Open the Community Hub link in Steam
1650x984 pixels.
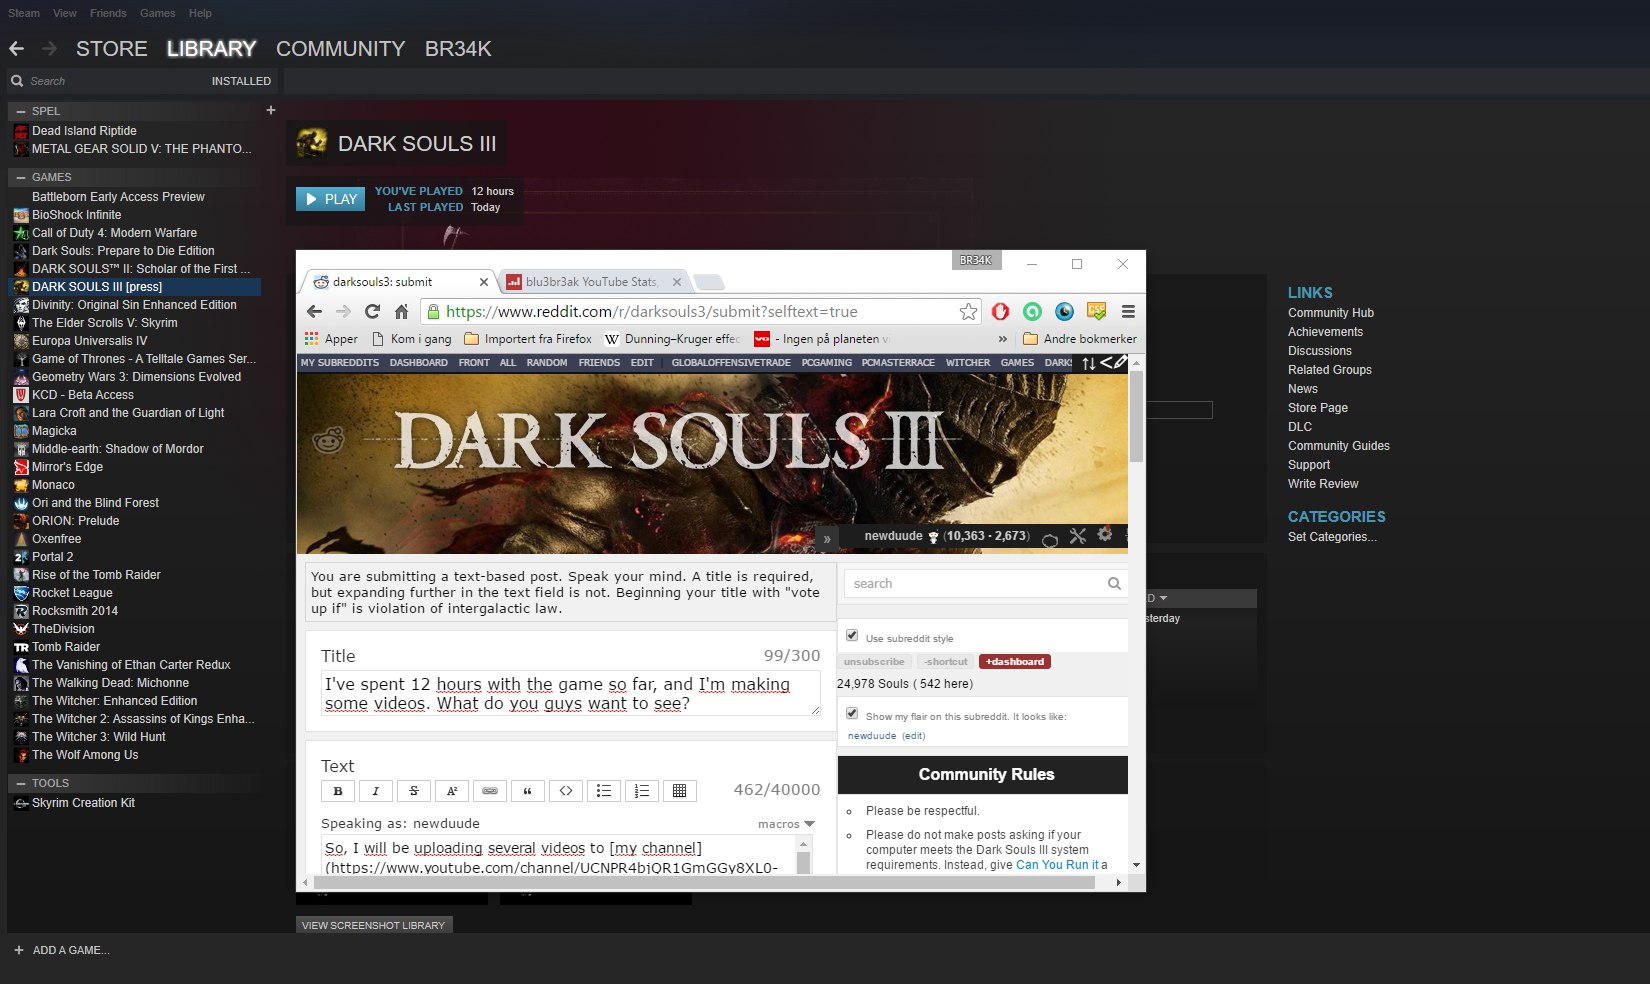pyautogui.click(x=1331, y=313)
